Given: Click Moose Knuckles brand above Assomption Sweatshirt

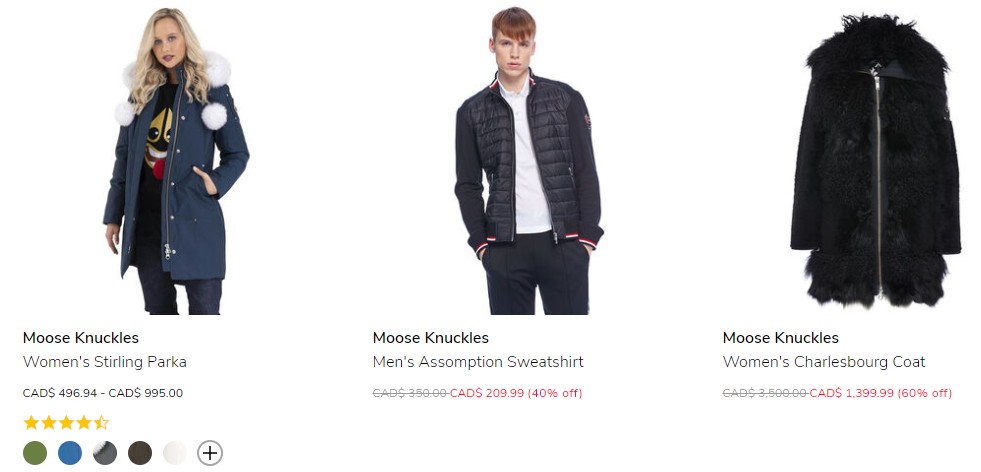Looking at the screenshot, I should 430,338.
